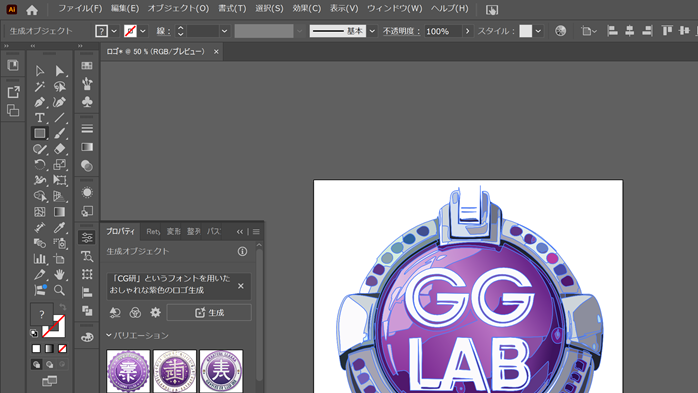Select the Zoom tool magnifier
This screenshot has height=393, width=698.
[59, 290]
